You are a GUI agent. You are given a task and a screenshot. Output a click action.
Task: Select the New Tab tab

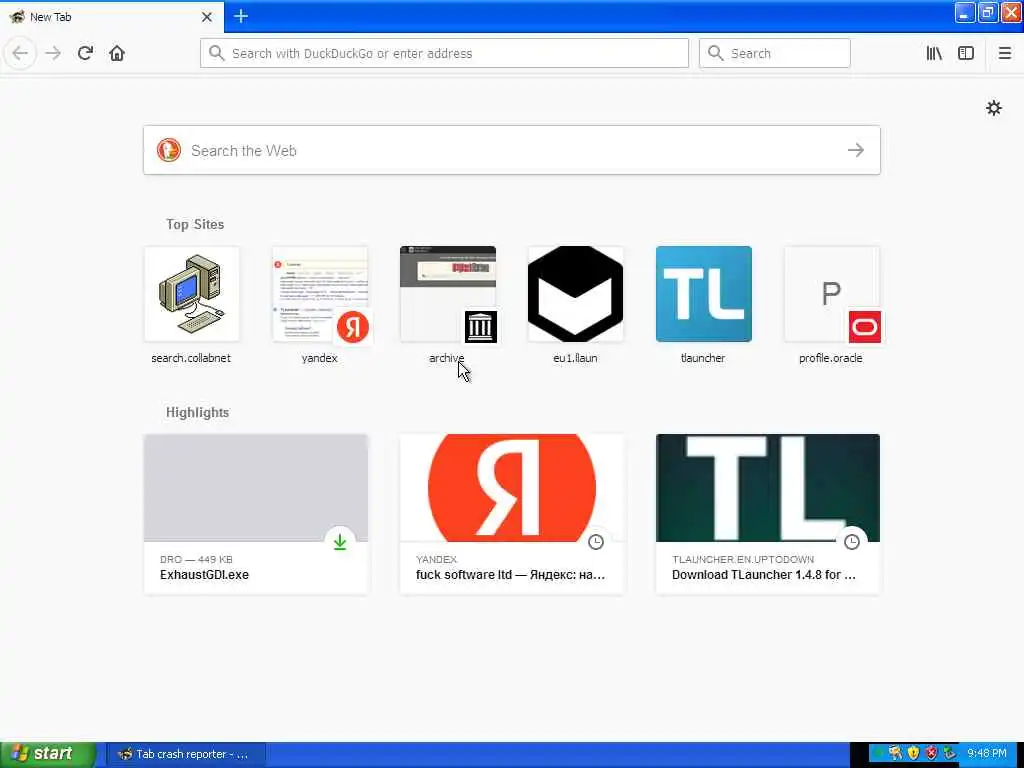[x=112, y=17]
